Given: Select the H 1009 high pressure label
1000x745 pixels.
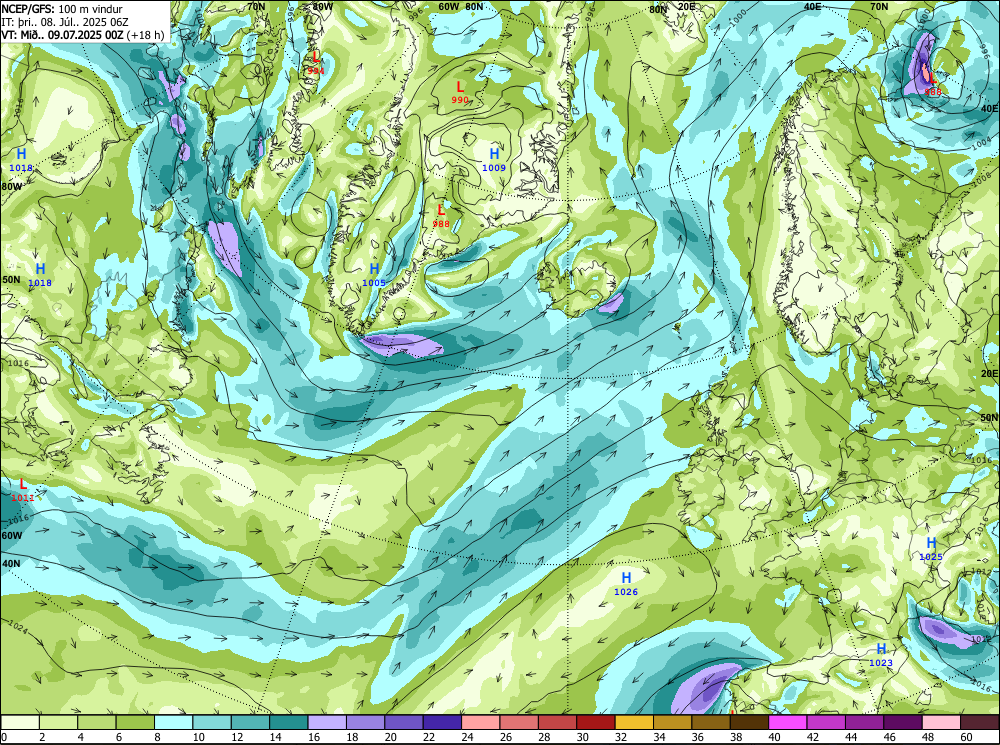Looking at the screenshot, I should point(494,160).
